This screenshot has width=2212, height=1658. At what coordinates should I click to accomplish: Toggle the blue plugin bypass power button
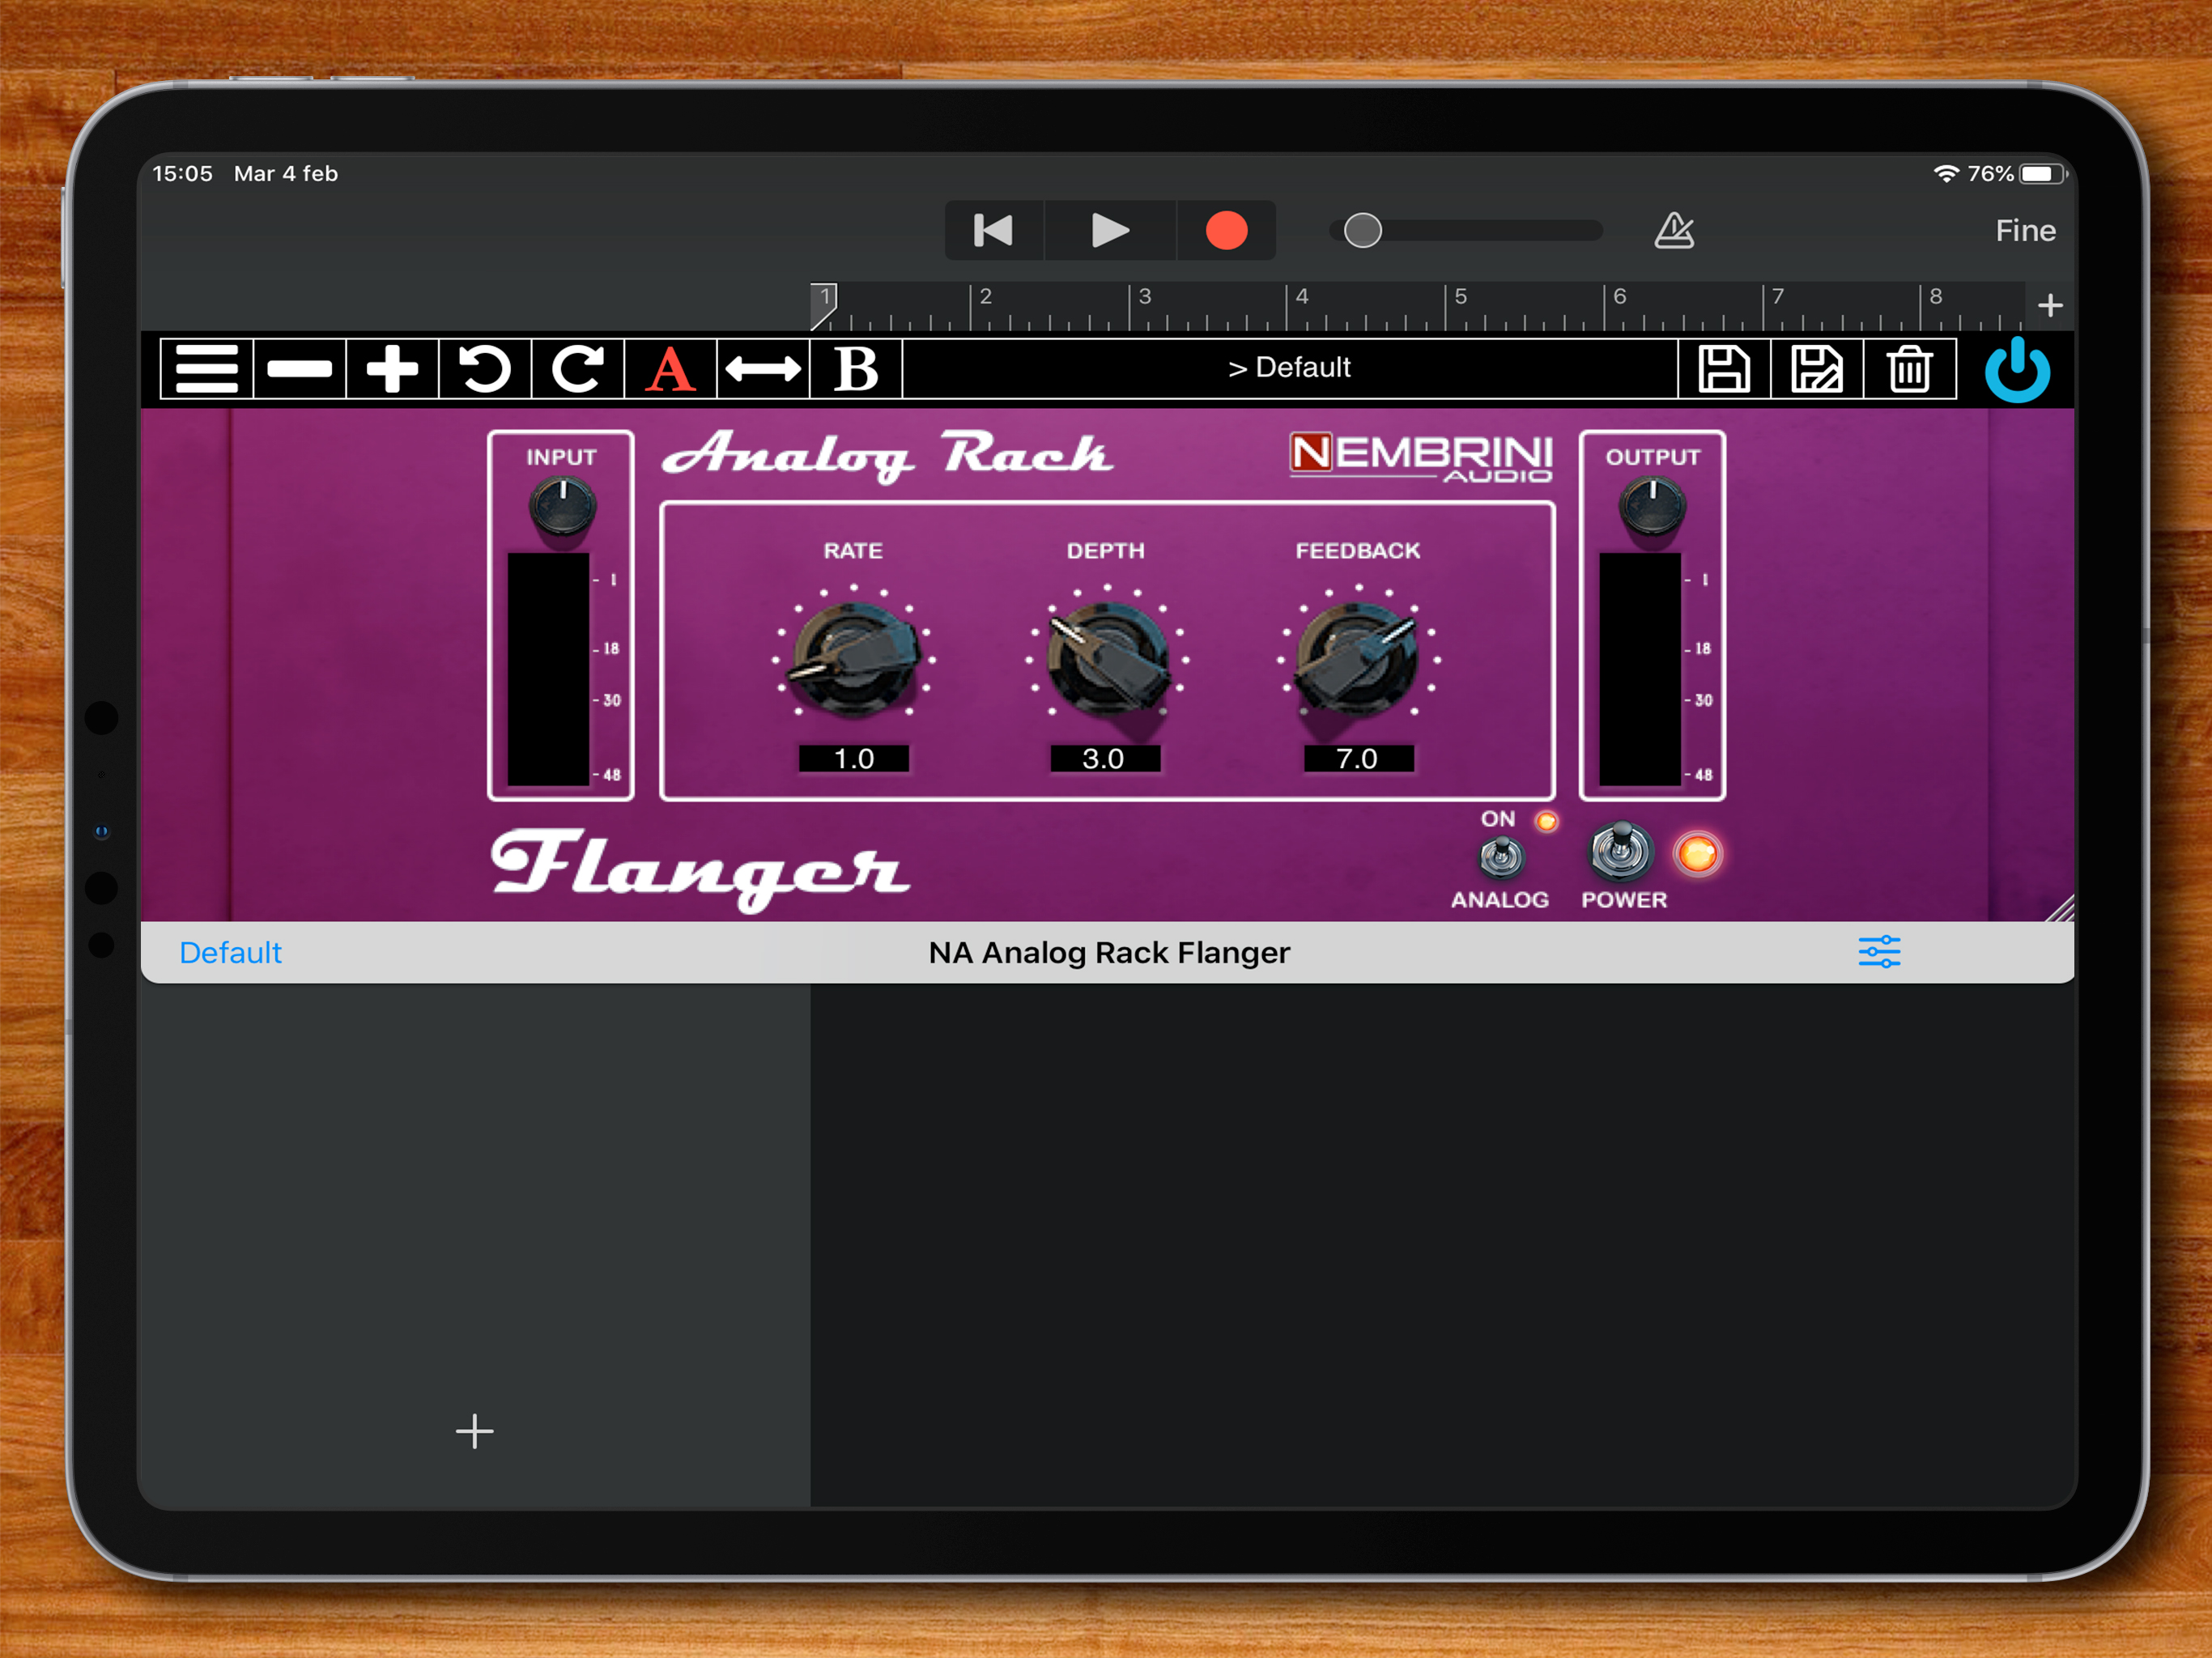pyautogui.click(x=2017, y=369)
